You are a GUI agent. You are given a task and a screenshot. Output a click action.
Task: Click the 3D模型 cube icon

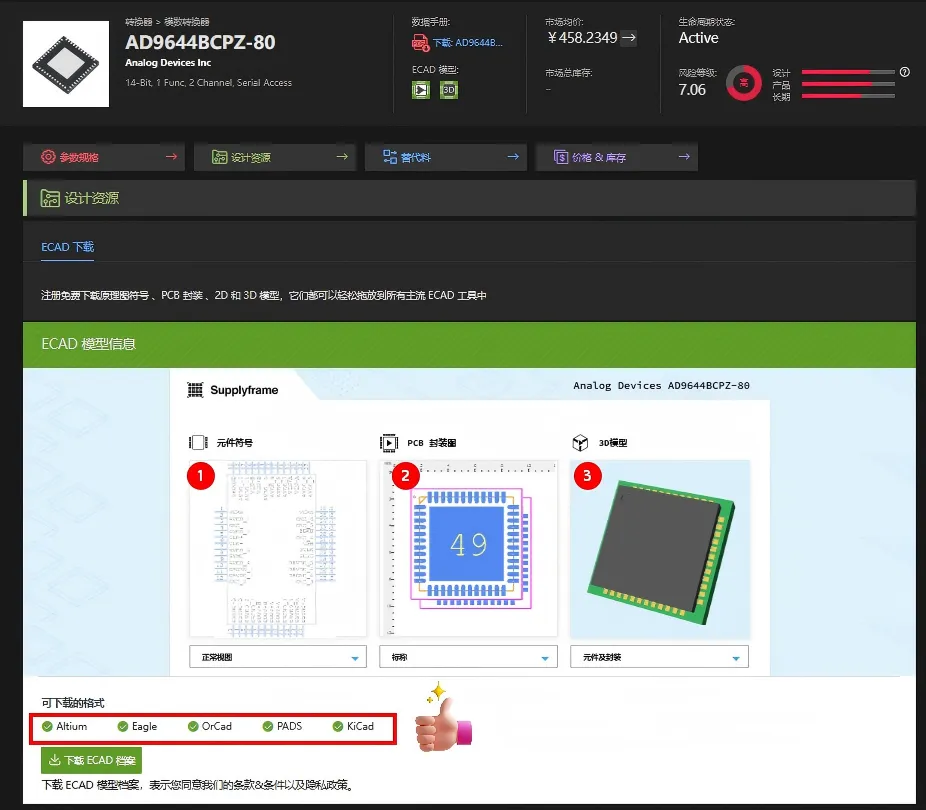coord(580,442)
